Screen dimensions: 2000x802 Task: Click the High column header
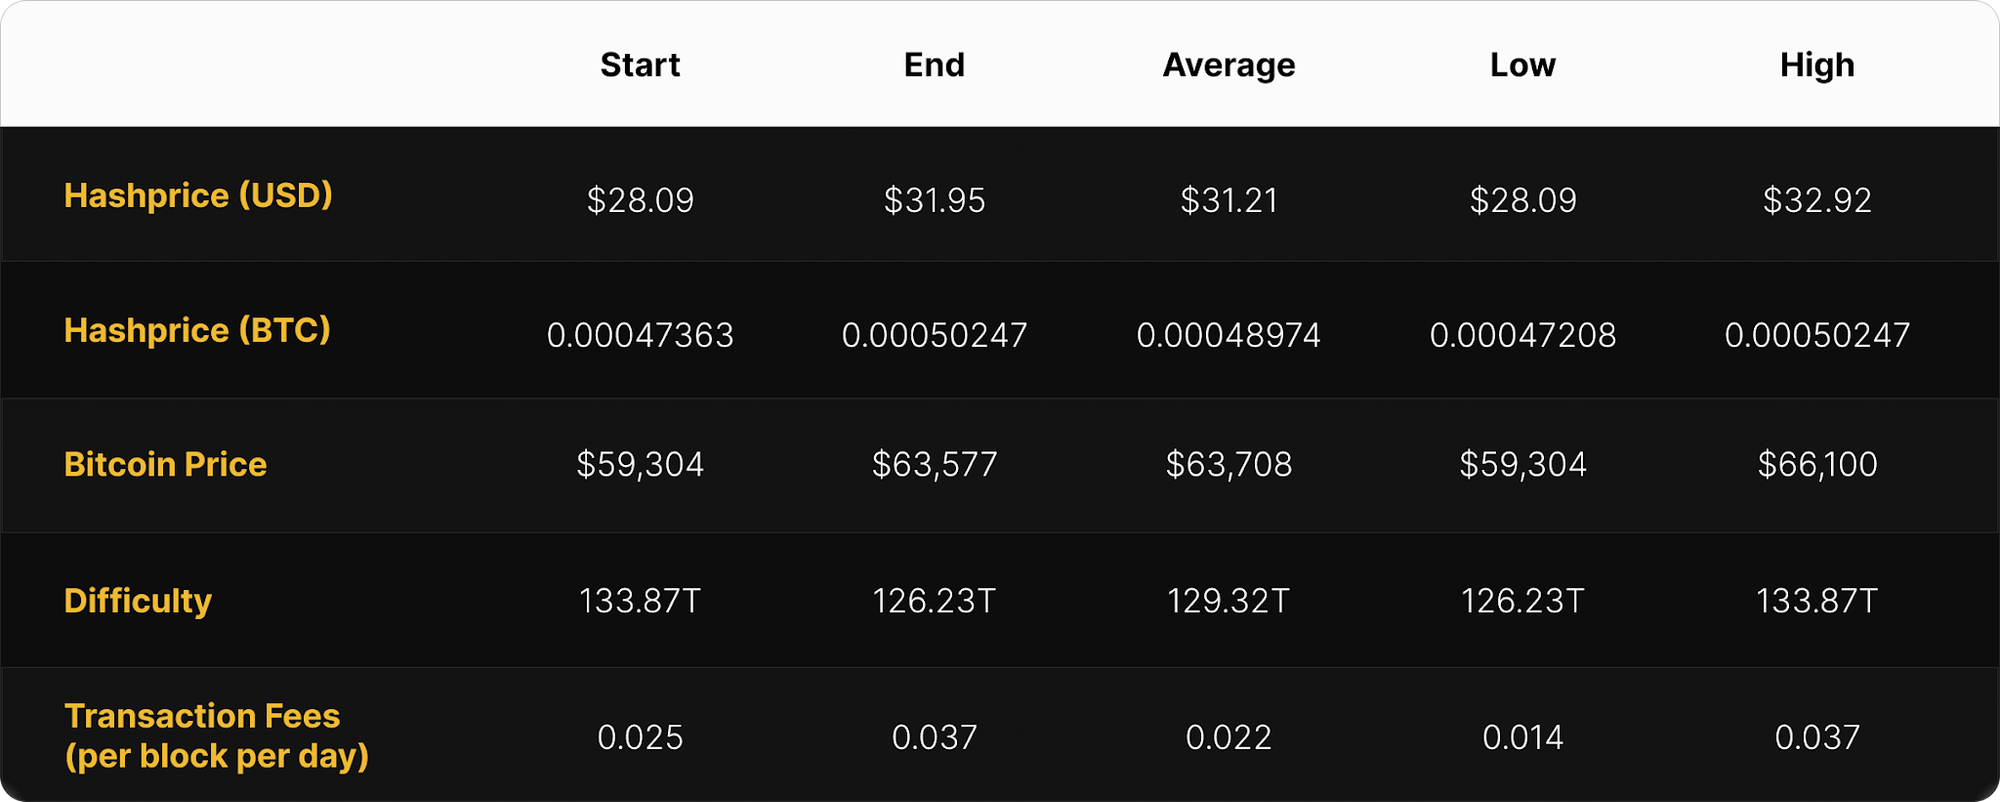click(x=1817, y=66)
